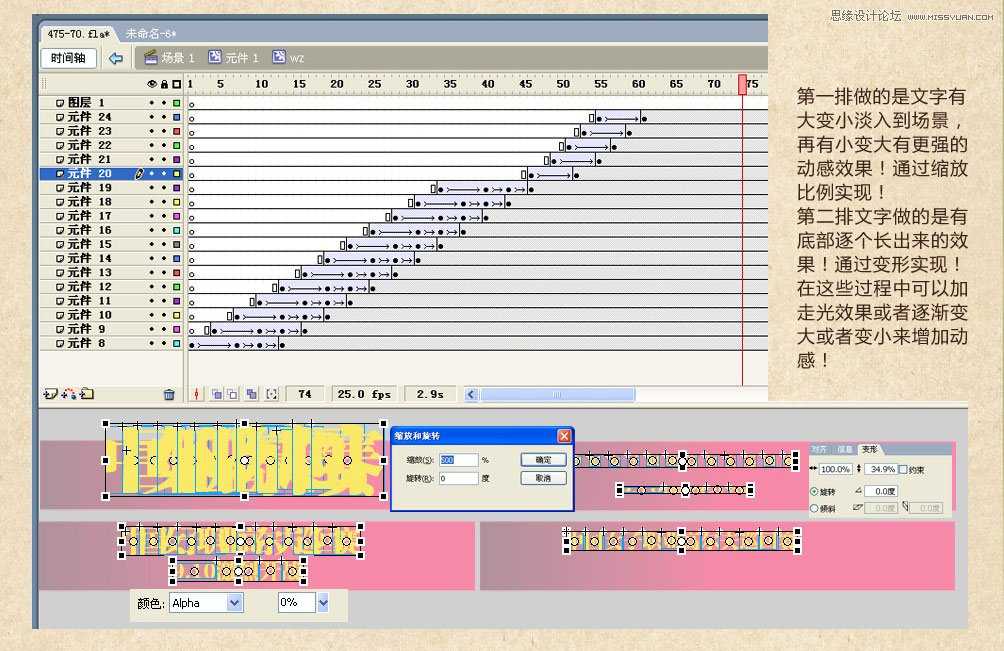1004x651 pixels.
Task: Click the 时间轴 timeline button
Action: (68, 58)
